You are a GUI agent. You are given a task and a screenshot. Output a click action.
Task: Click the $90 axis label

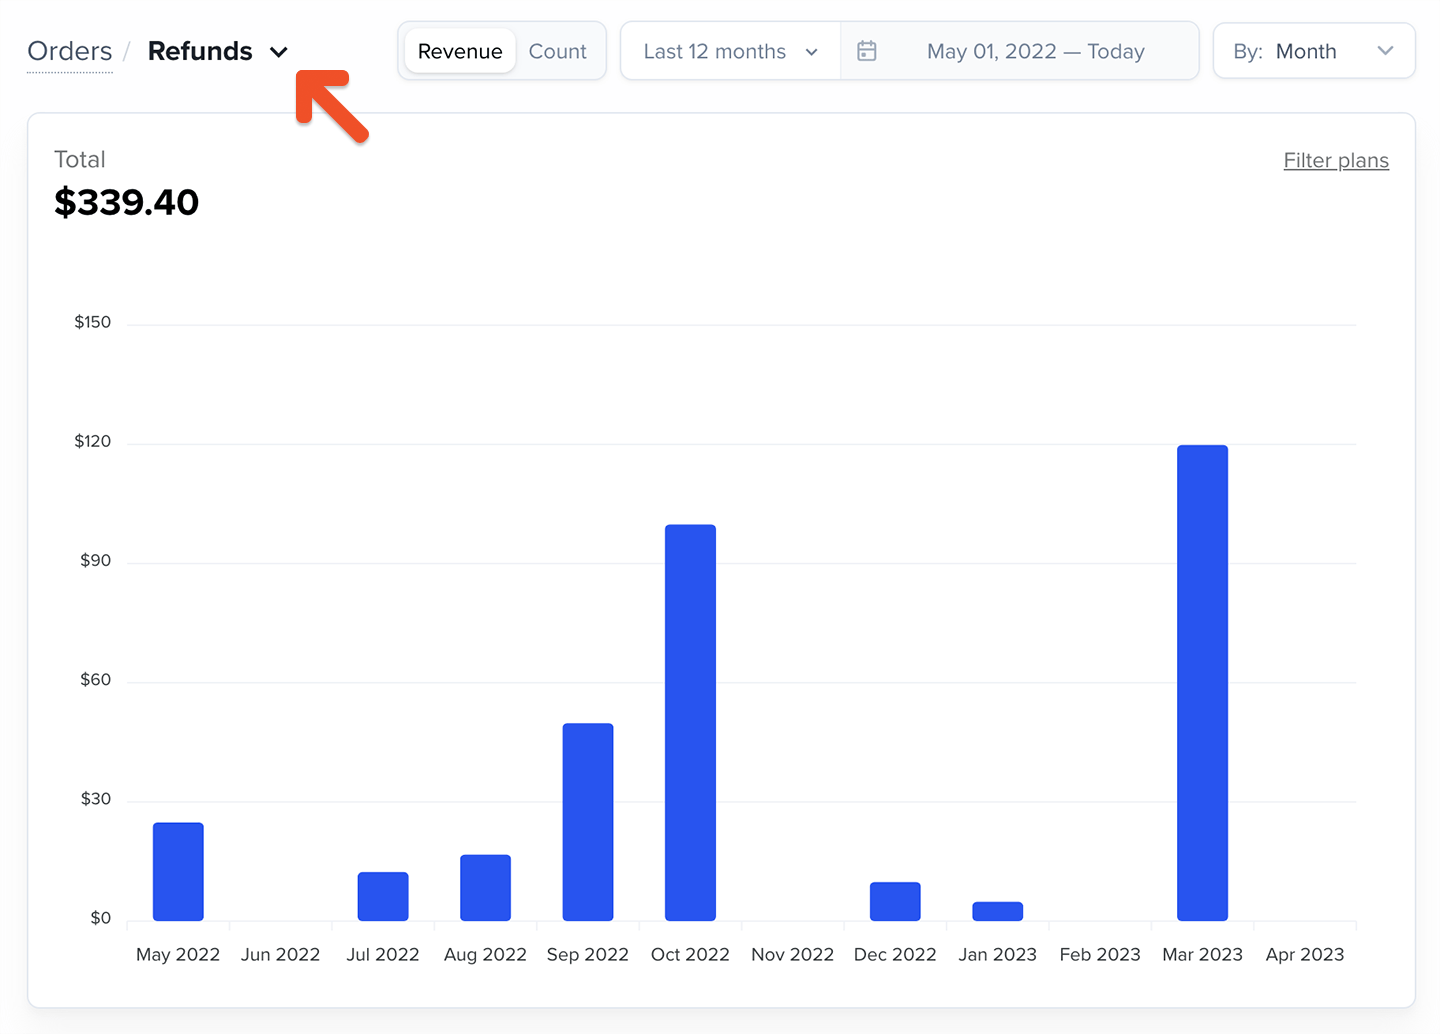(x=96, y=560)
